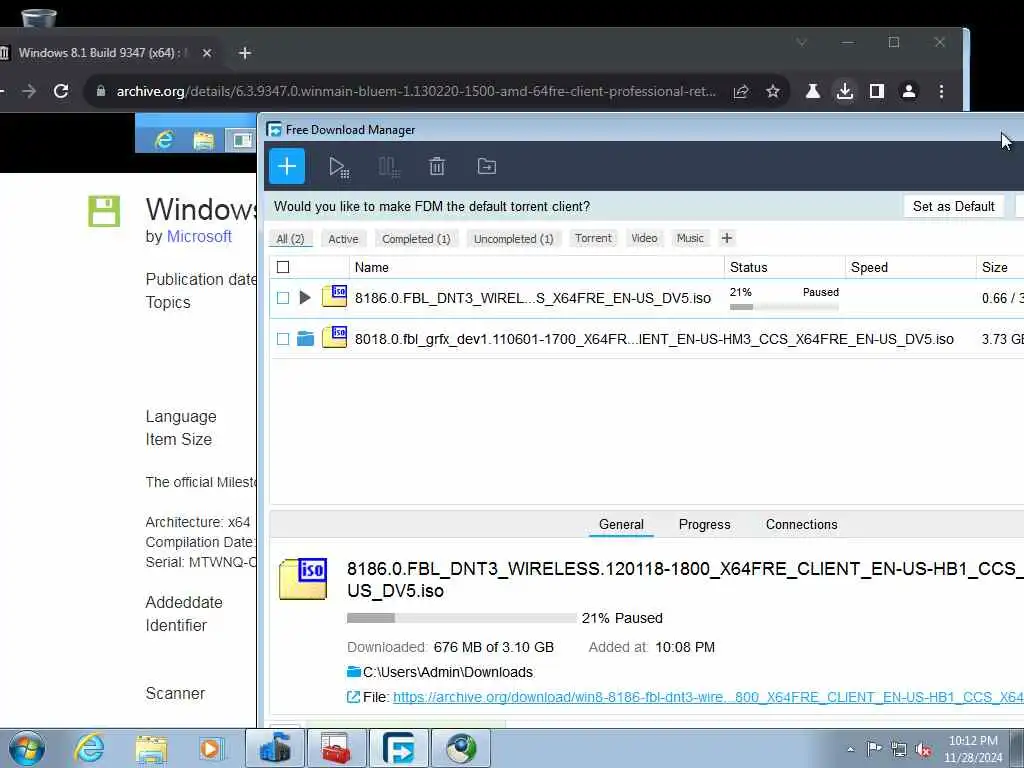The height and width of the screenshot is (768, 1024).
Task: Show the All (2) downloads filter
Action: (291, 239)
